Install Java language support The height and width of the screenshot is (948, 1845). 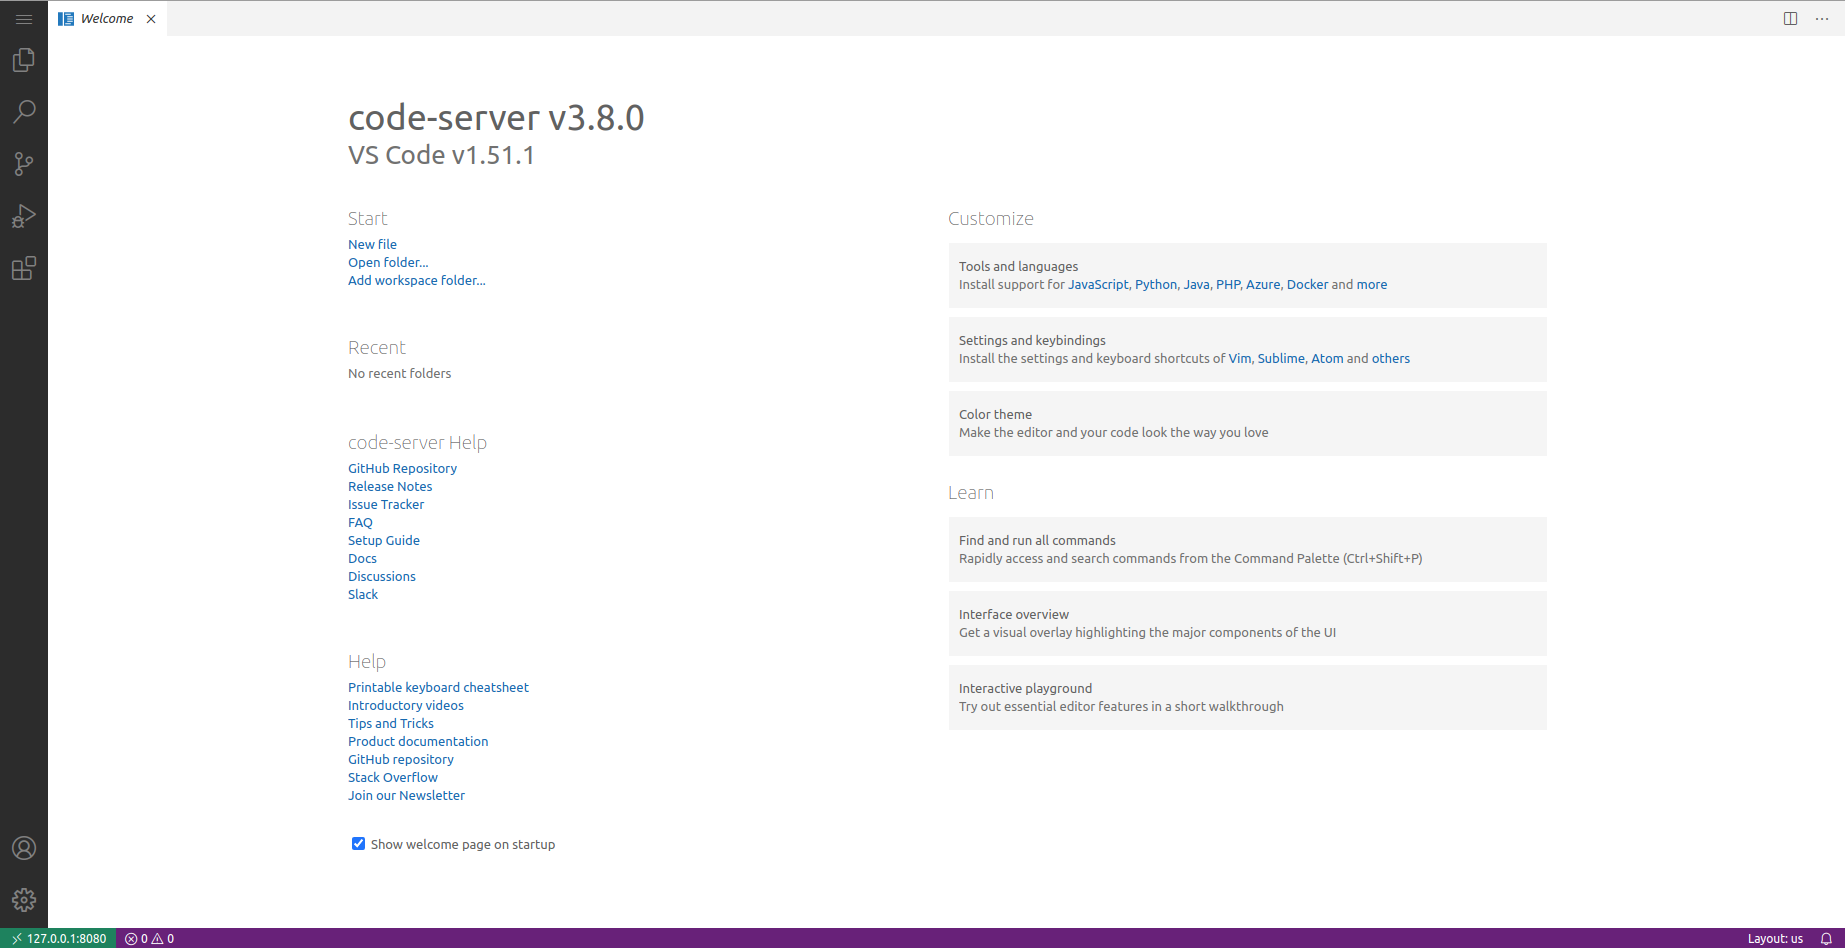point(1196,284)
